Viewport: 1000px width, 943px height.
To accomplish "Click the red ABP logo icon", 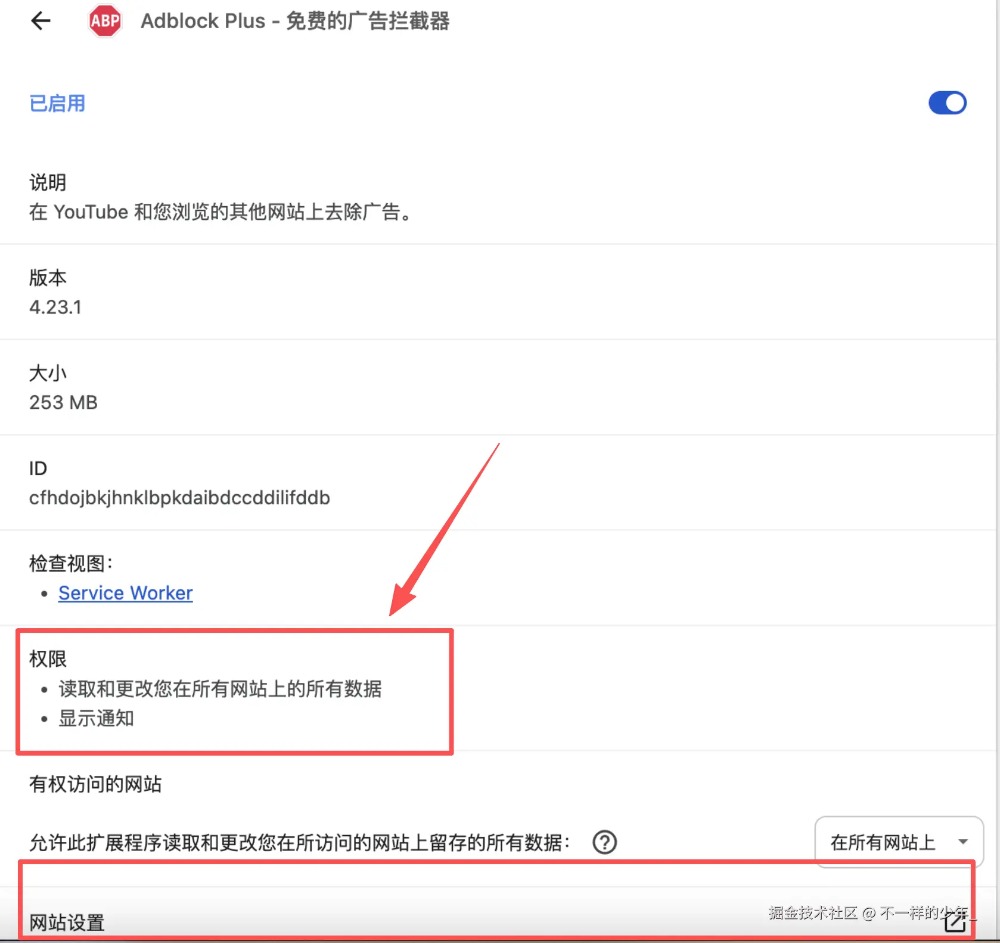I will click(x=104, y=21).
